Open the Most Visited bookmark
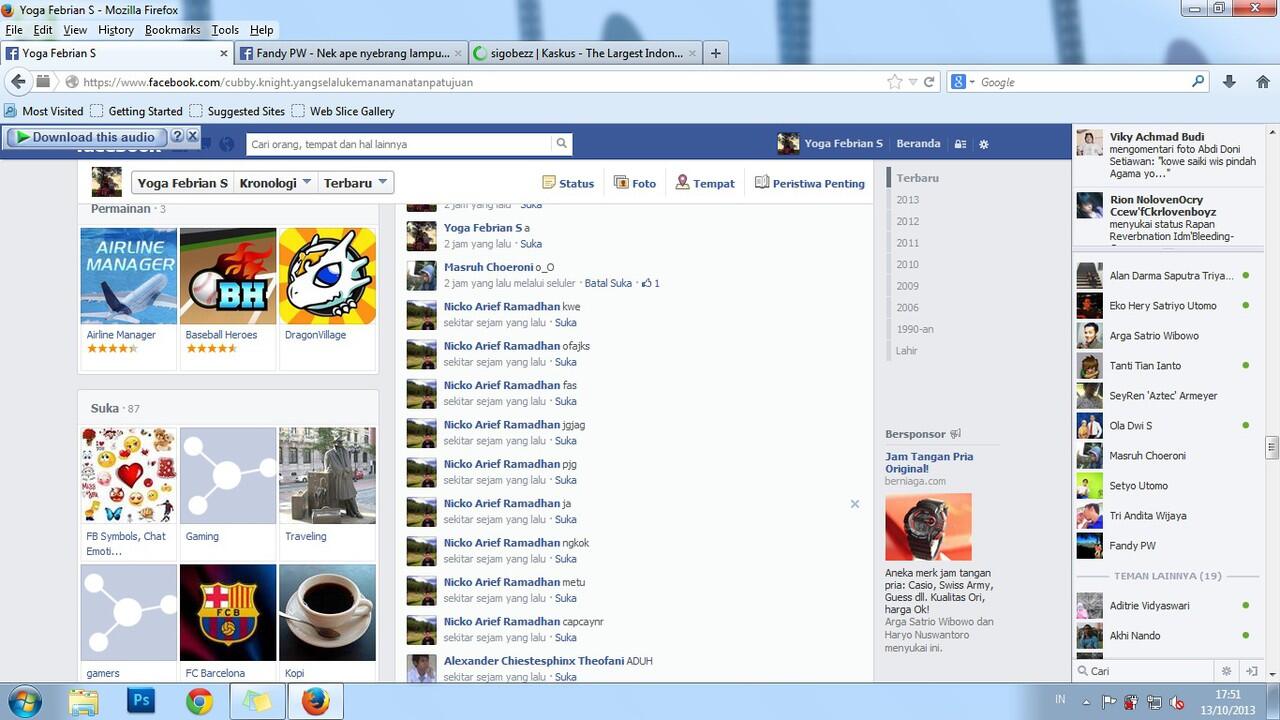 (44, 111)
